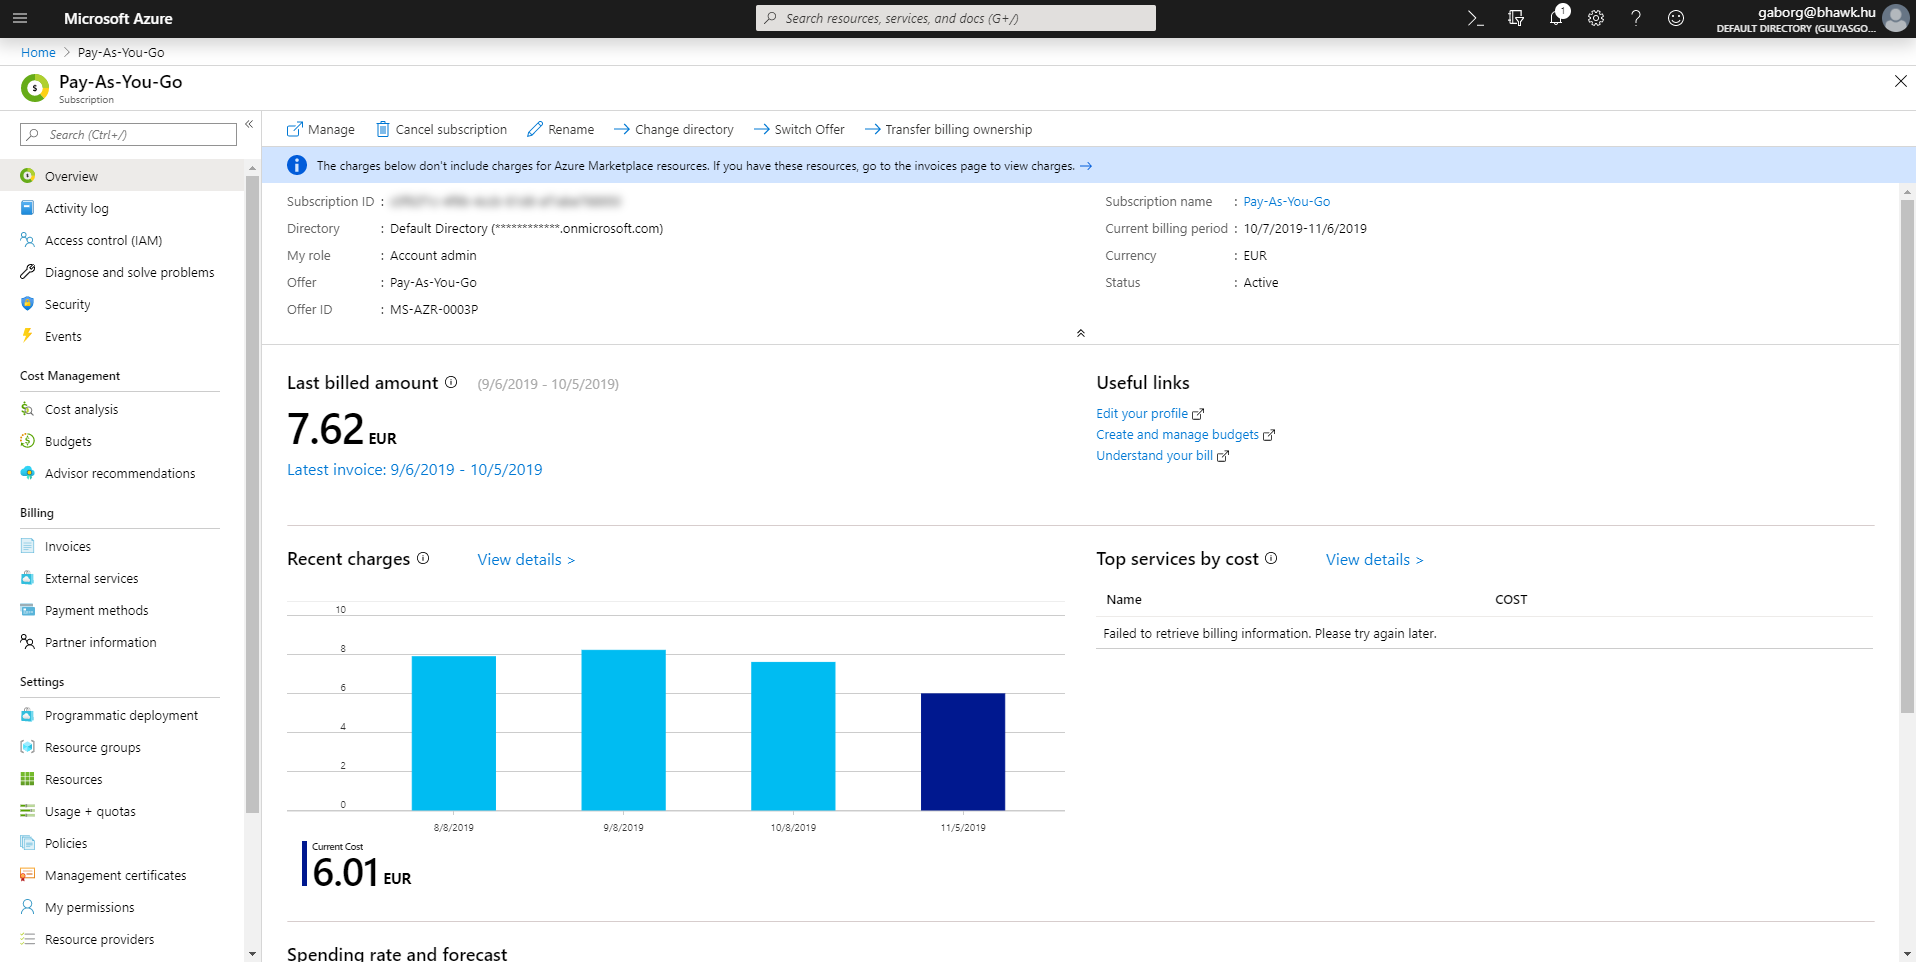Click the Advisor recommendations icon
This screenshot has height=962, width=1916.
(27, 473)
